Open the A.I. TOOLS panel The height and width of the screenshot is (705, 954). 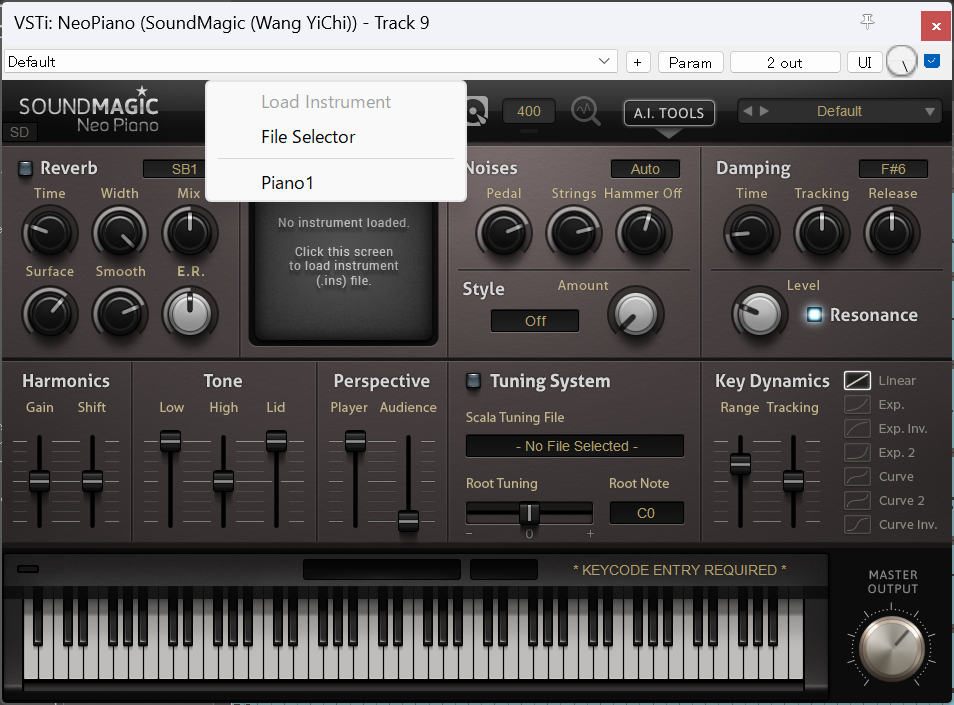pyautogui.click(x=669, y=113)
